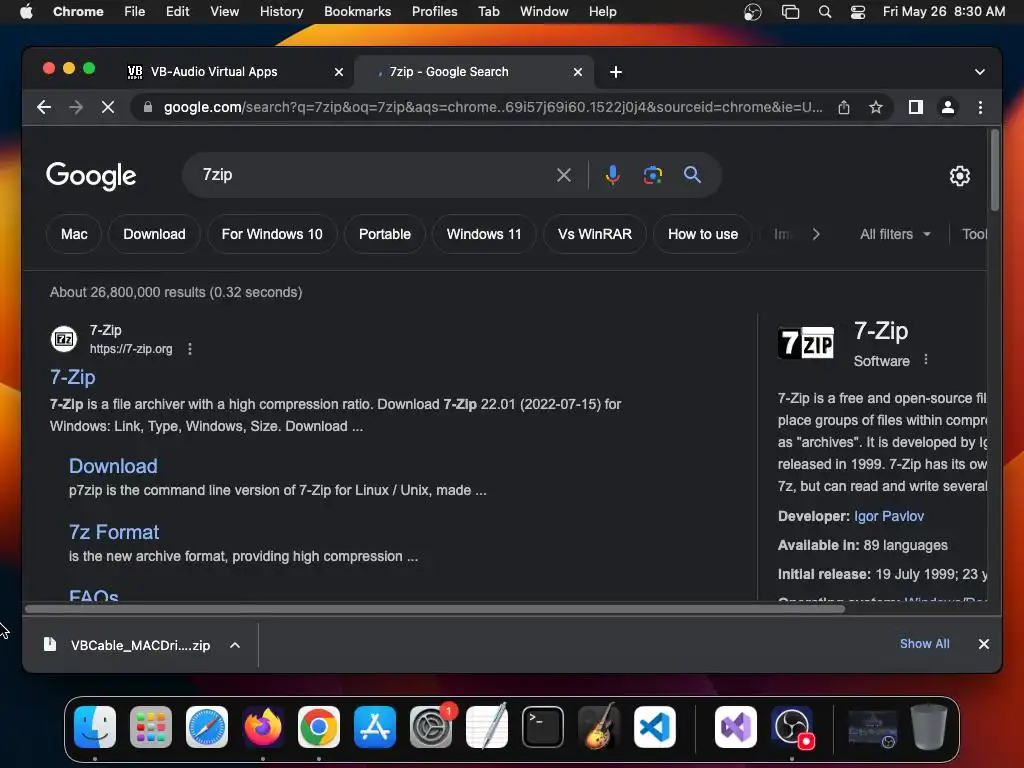Close the VB-Audio Virtual Apps tab
Screen dimensions: 1024x768
pyautogui.click(x=339, y=72)
